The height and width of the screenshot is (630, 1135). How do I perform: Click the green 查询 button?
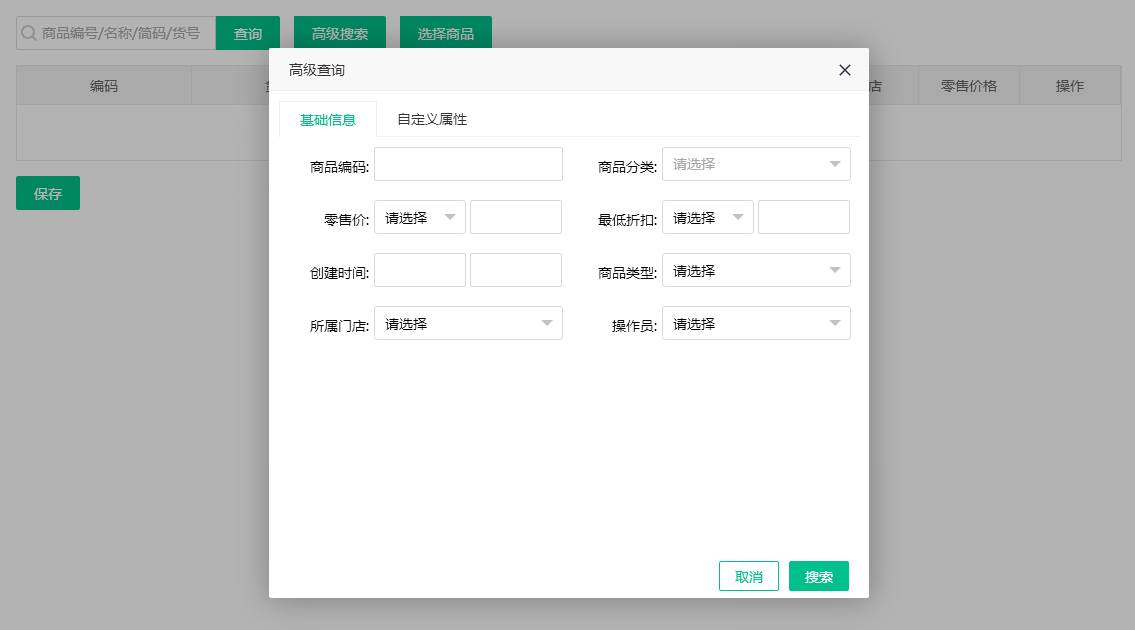pos(247,32)
